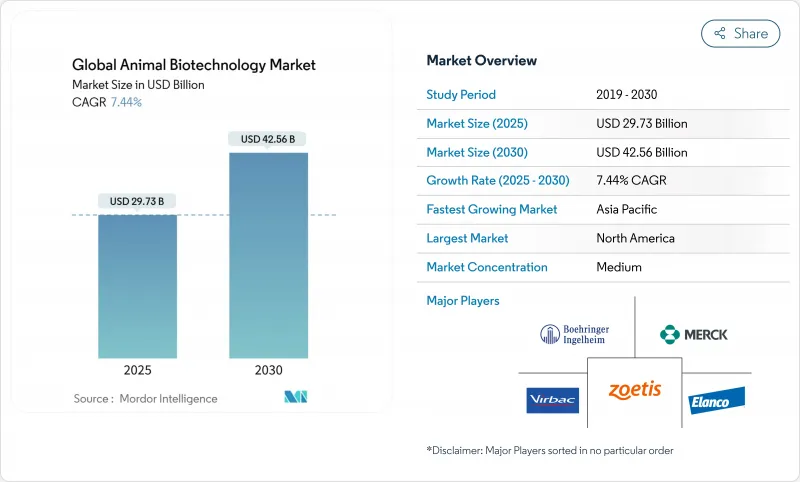Click the Growth Rate (2025 - 2030) row
The image size is (800, 482).
click(x=605, y=181)
